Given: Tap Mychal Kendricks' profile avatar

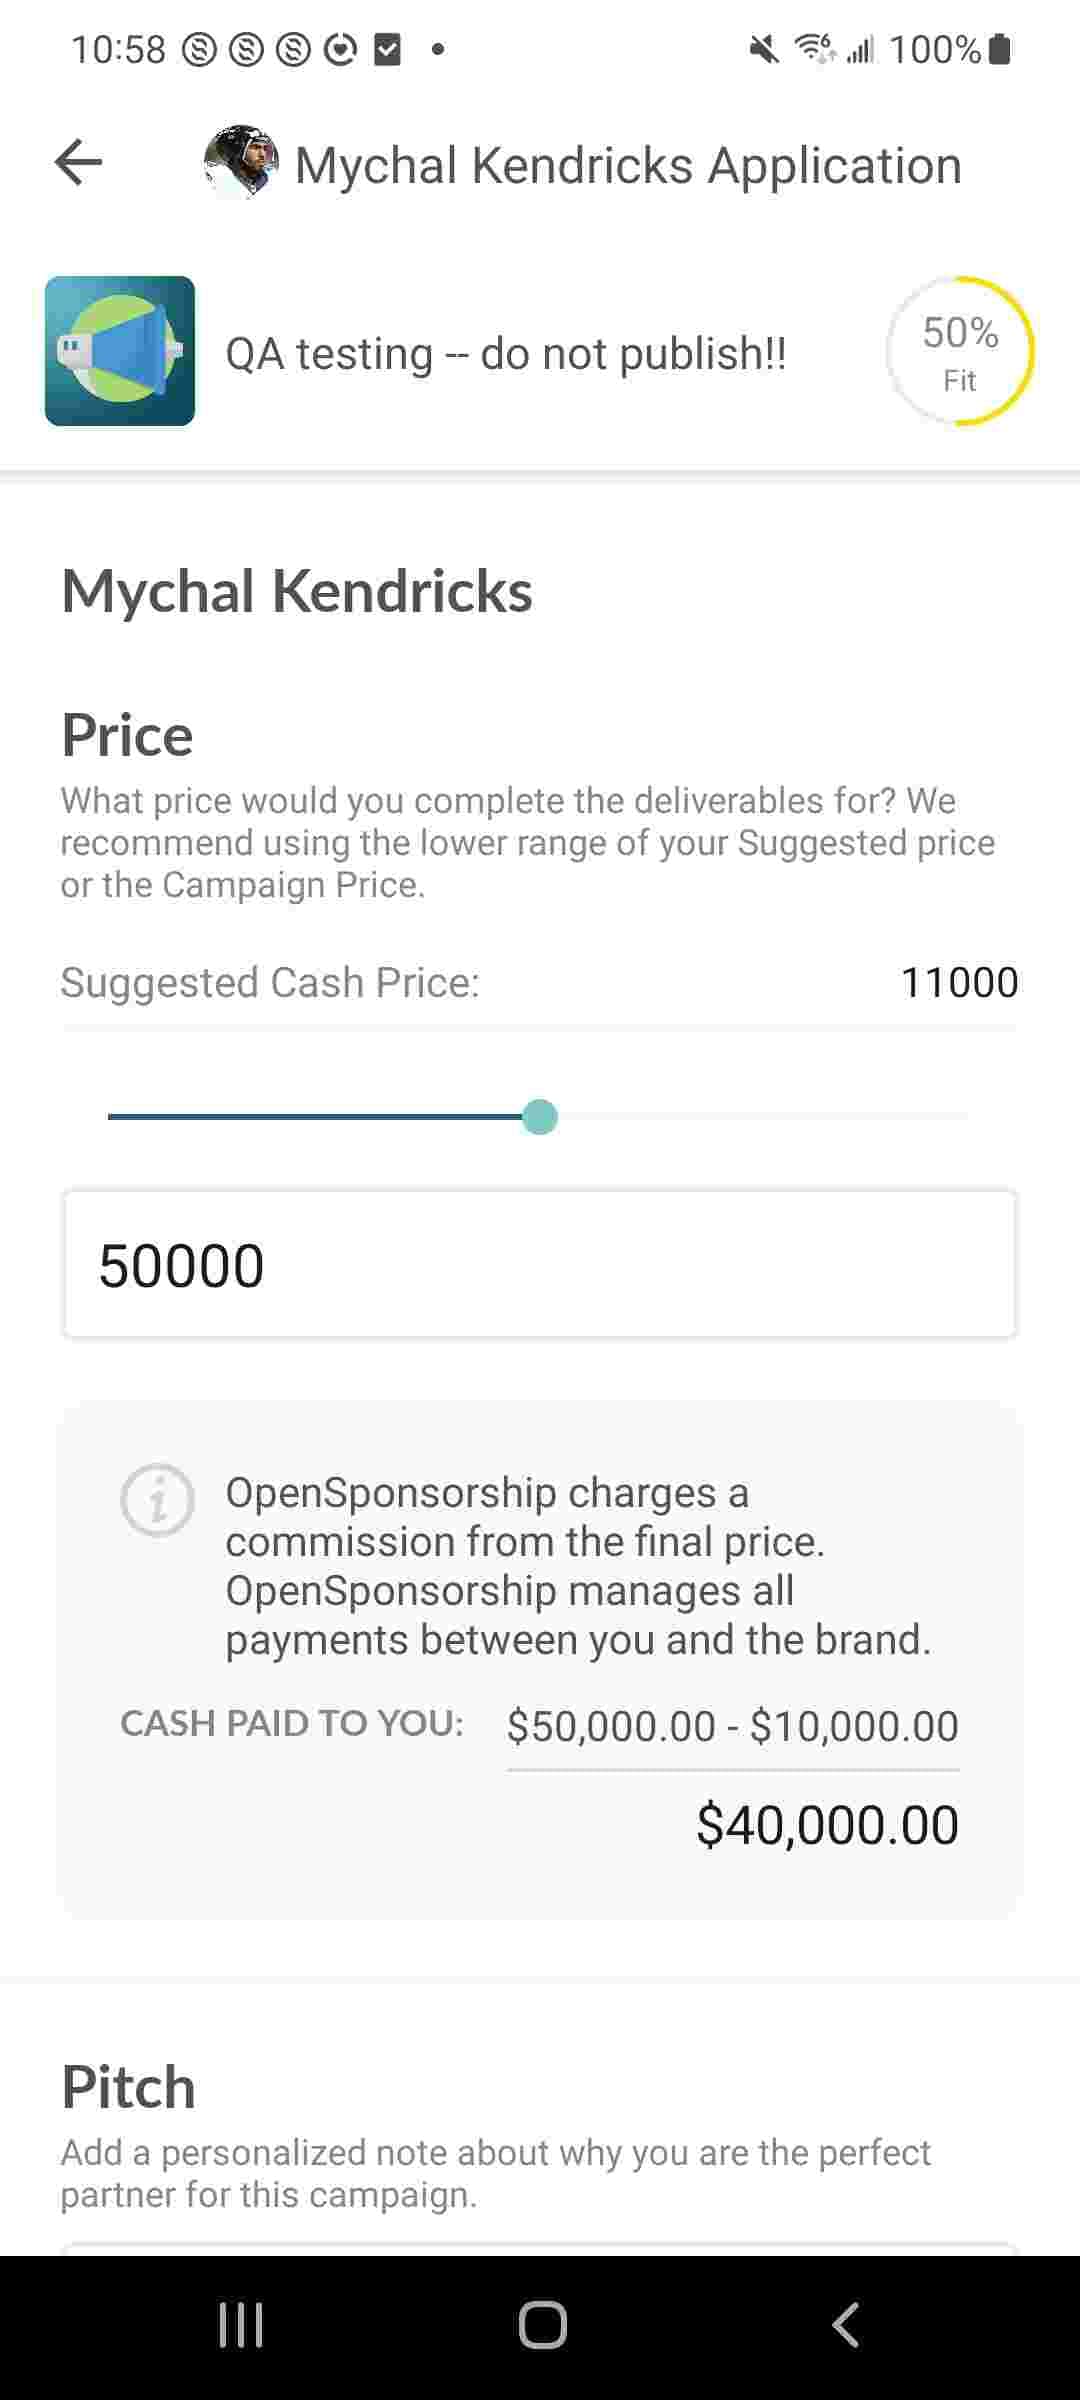Looking at the screenshot, I should [240, 162].
